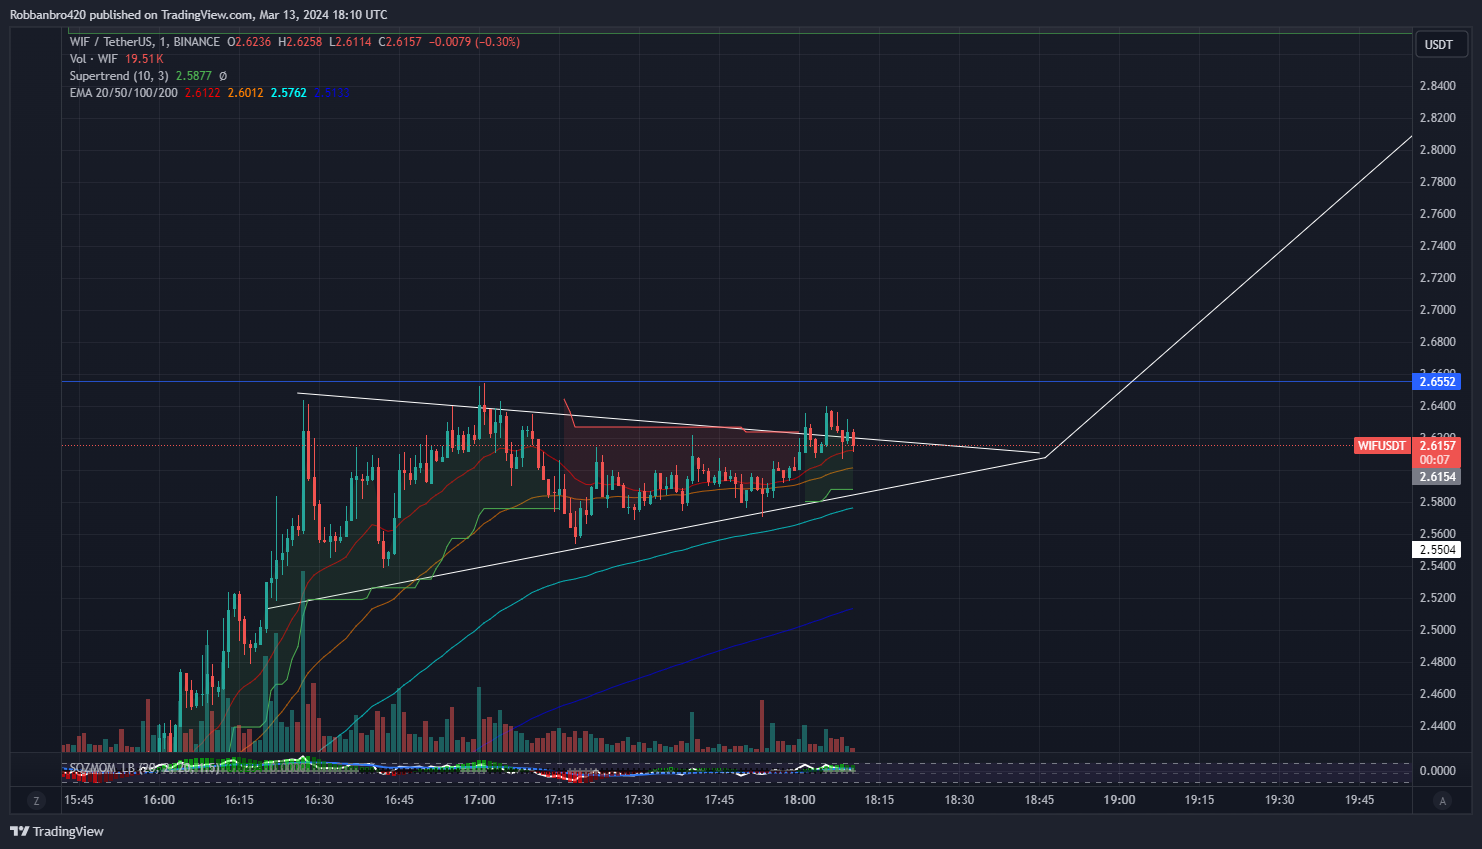Click the white 2.5504 price label
This screenshot has height=849, width=1482.
click(x=1437, y=550)
